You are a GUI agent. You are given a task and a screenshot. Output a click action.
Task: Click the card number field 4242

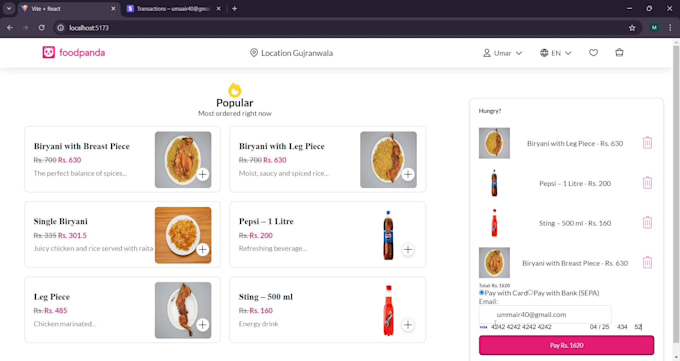pyautogui.click(x=521, y=327)
